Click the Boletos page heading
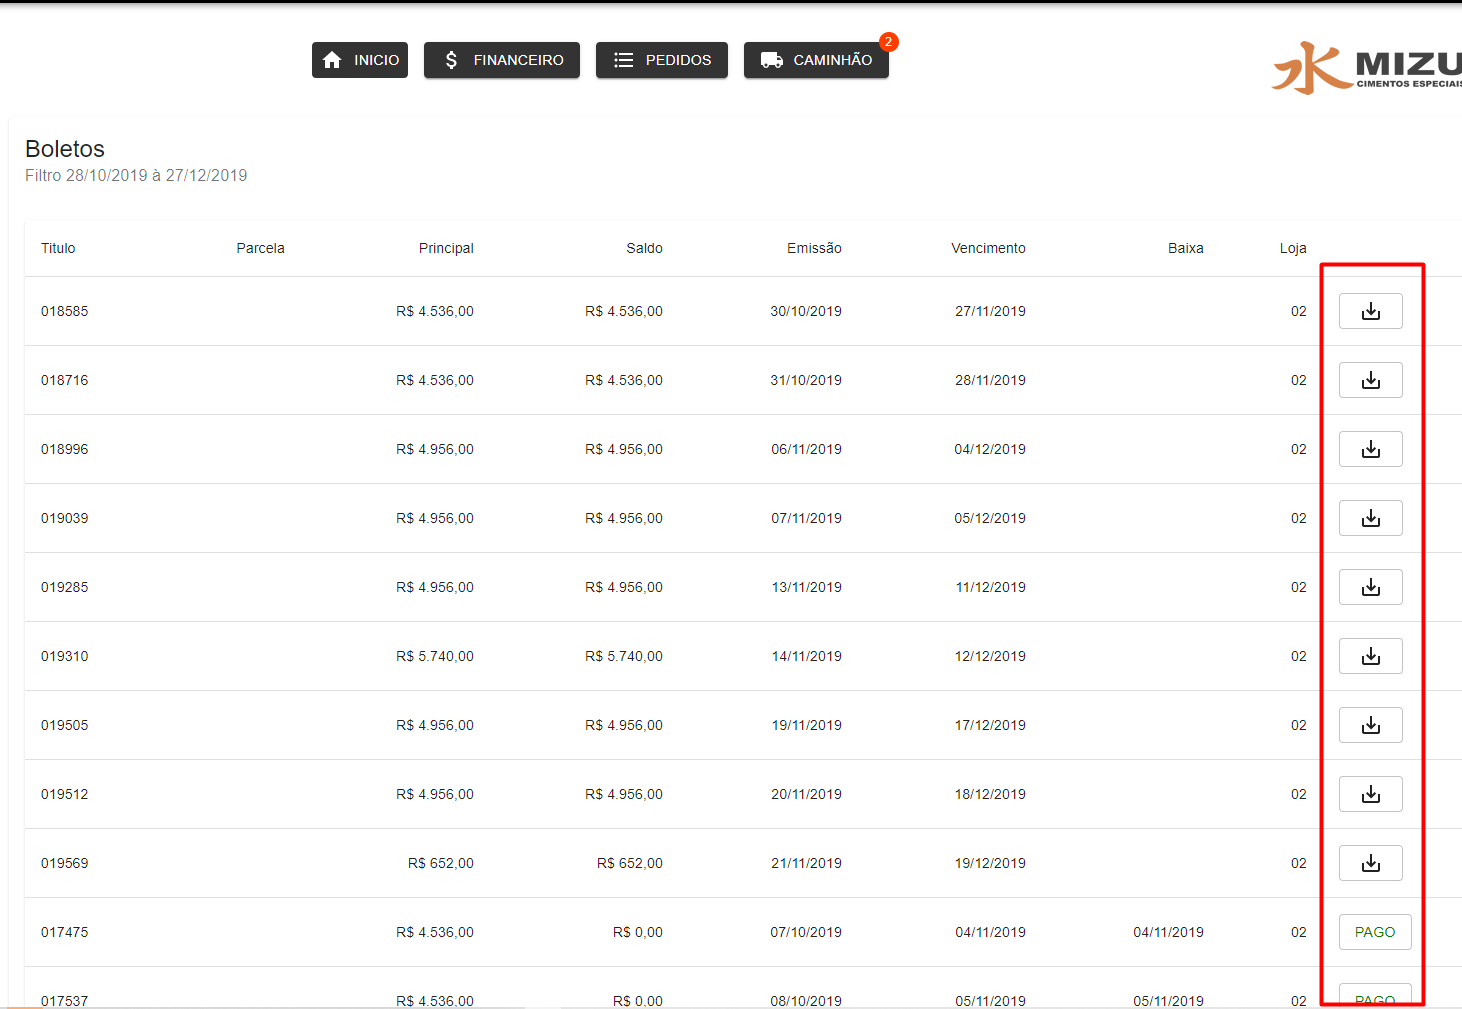 click(65, 149)
